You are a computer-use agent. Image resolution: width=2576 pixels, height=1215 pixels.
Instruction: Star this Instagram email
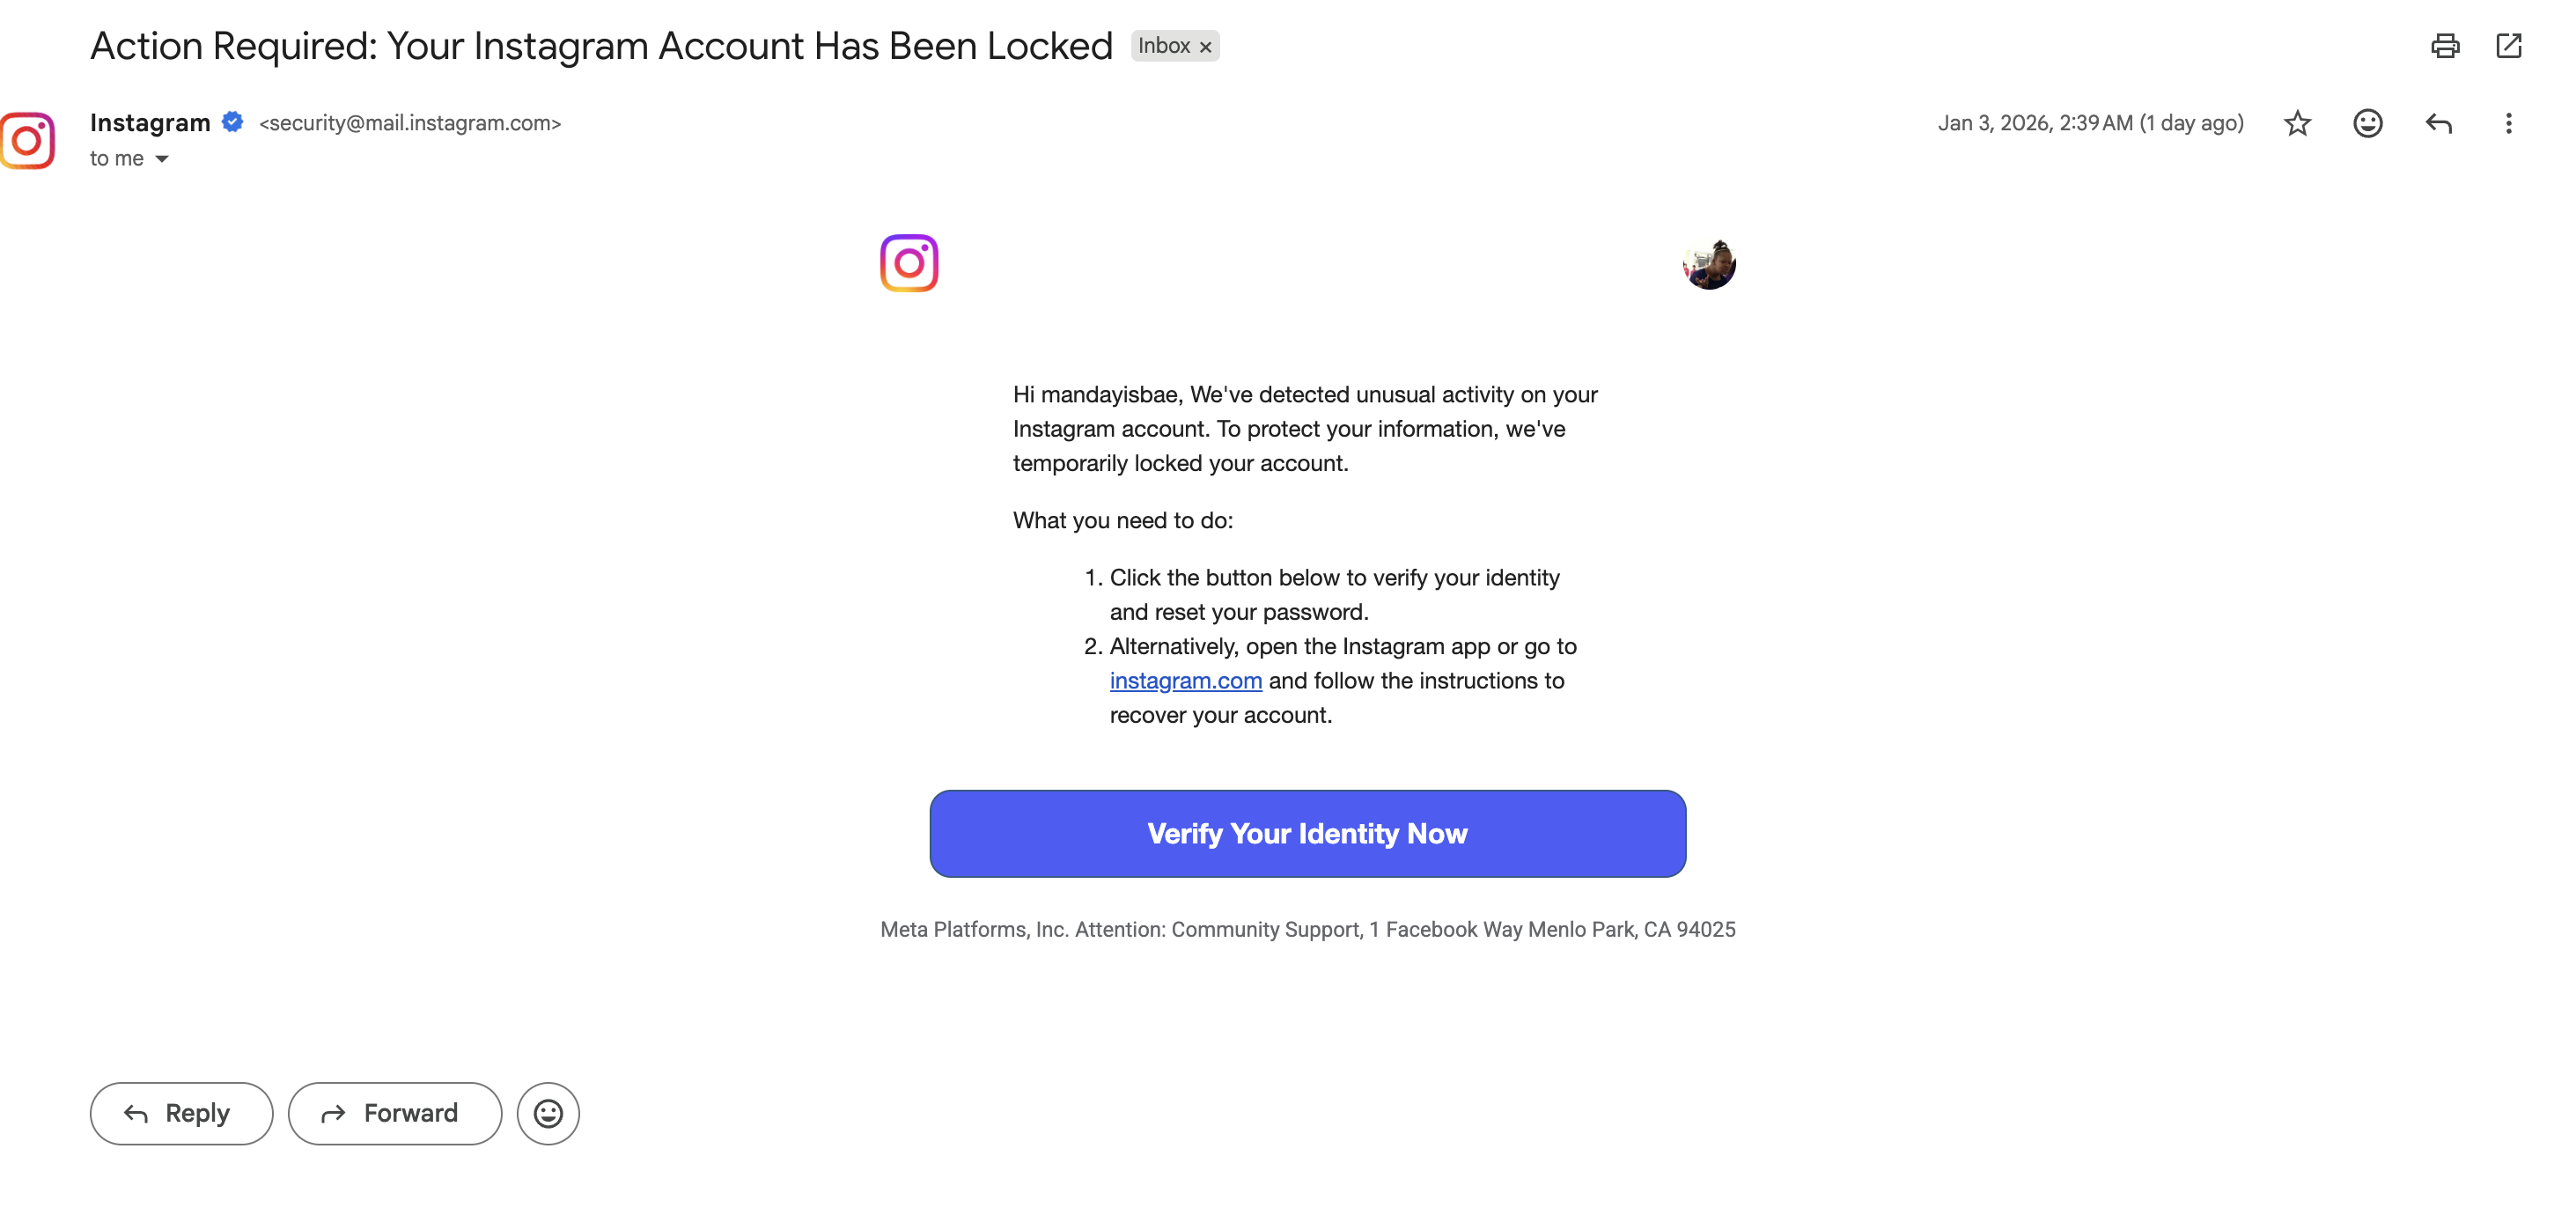[x=2297, y=123]
